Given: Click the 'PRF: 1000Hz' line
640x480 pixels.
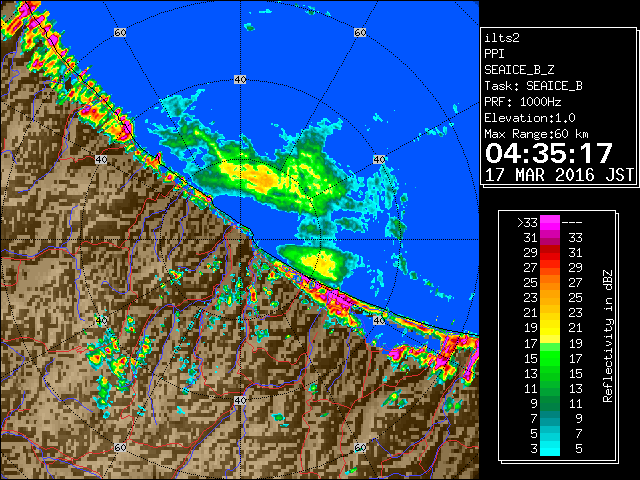Looking at the screenshot, I should coord(523,102).
